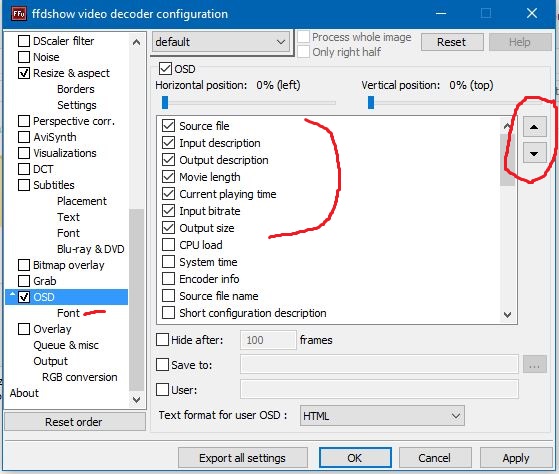559x474 pixels.
Task: Enable the Save to checkbox
Action: (163, 365)
